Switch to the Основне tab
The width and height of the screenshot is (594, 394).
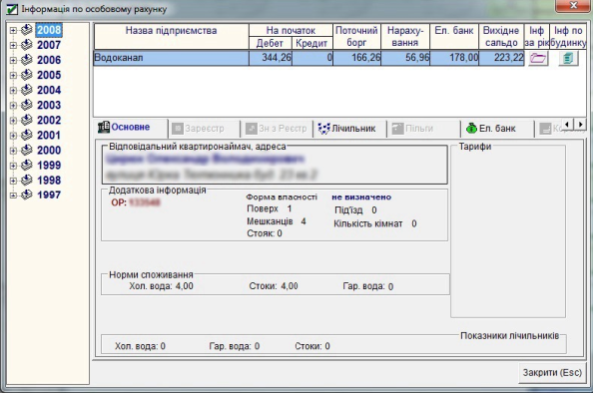(130, 128)
